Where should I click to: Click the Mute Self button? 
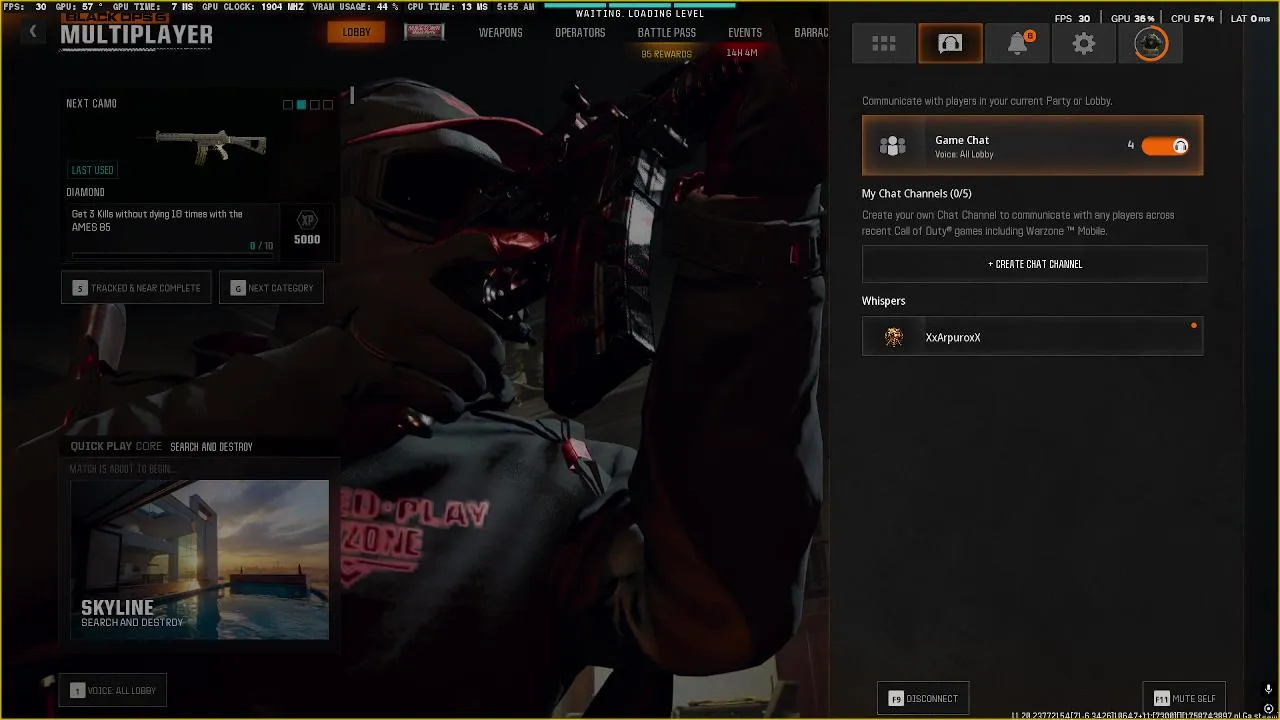(1184, 699)
